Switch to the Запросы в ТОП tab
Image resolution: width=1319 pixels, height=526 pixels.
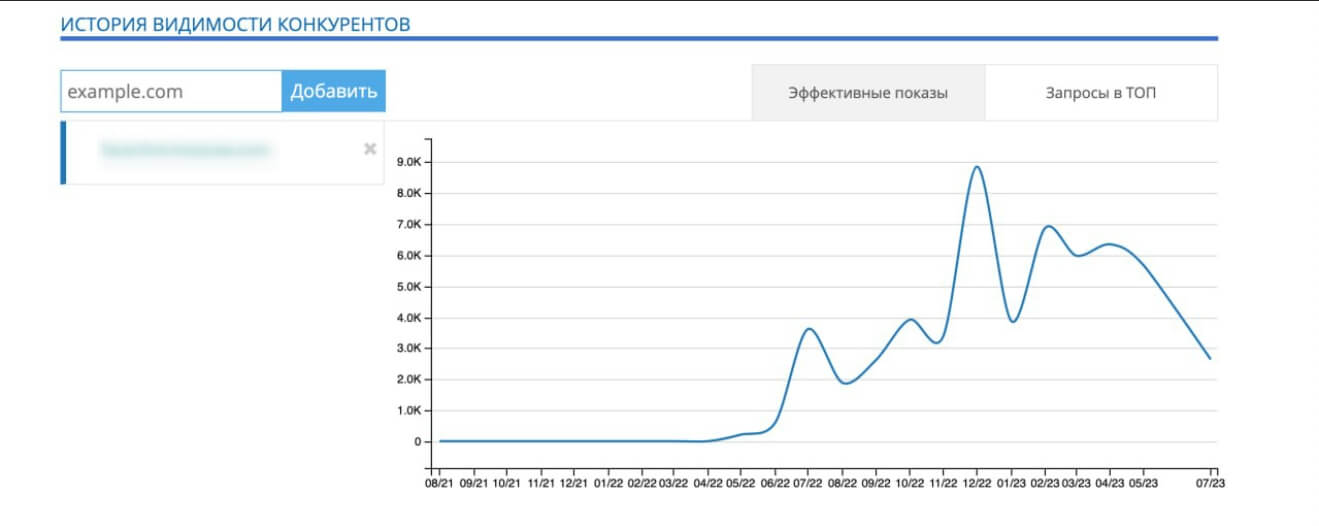coord(1101,93)
